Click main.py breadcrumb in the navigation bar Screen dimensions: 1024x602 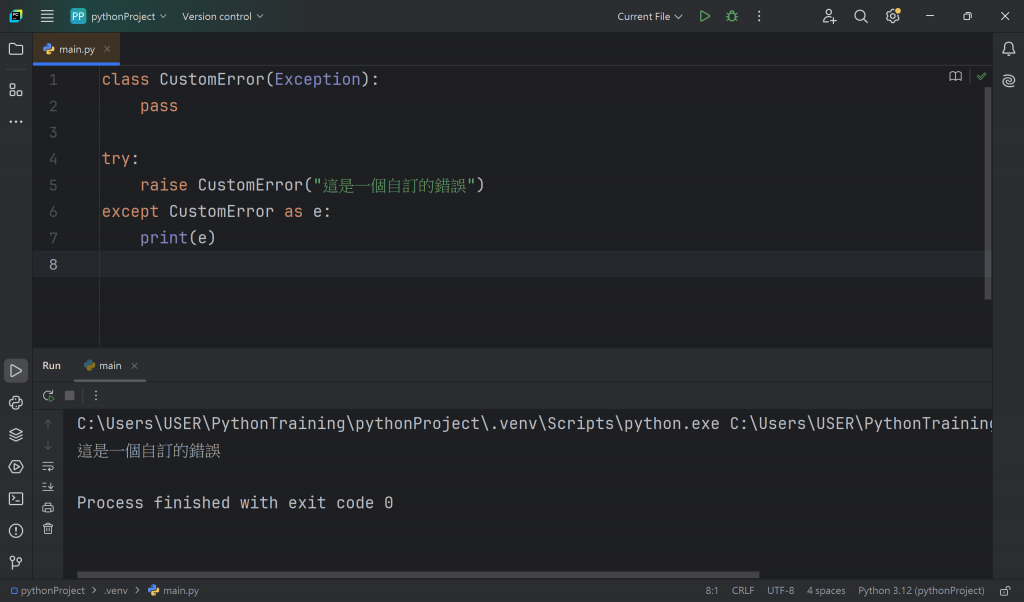point(174,590)
